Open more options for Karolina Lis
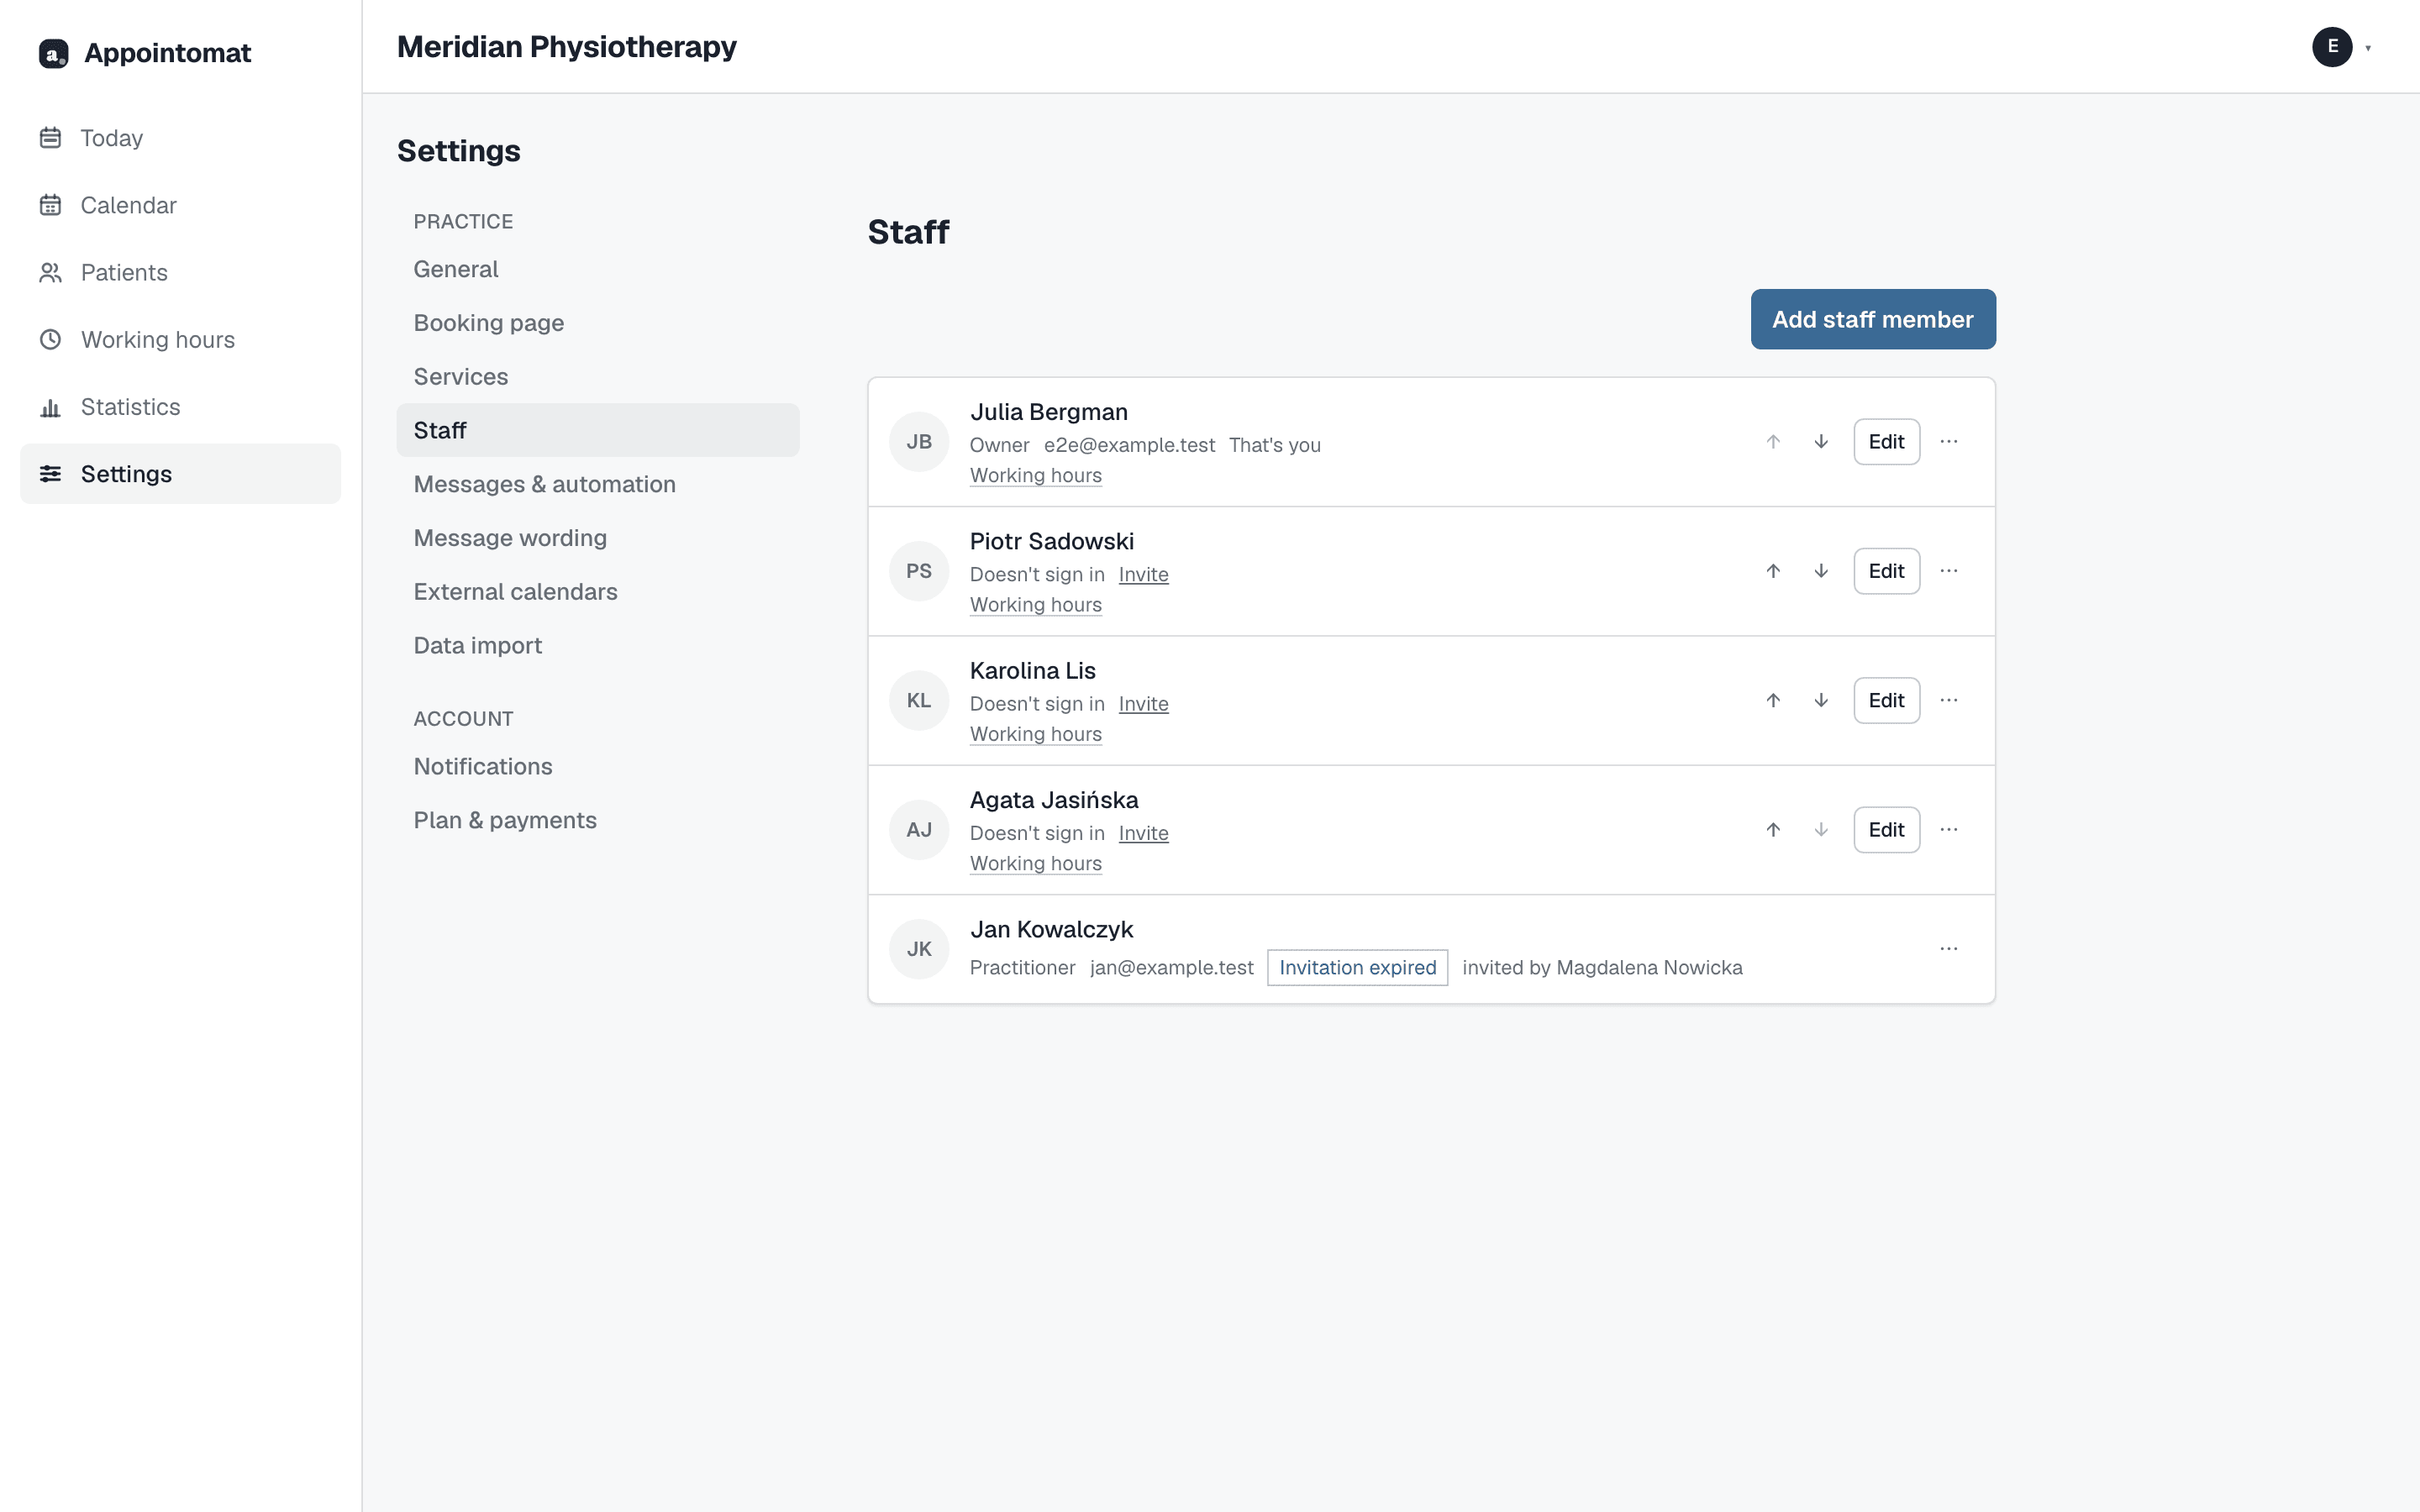2420x1512 pixels. [1949, 700]
